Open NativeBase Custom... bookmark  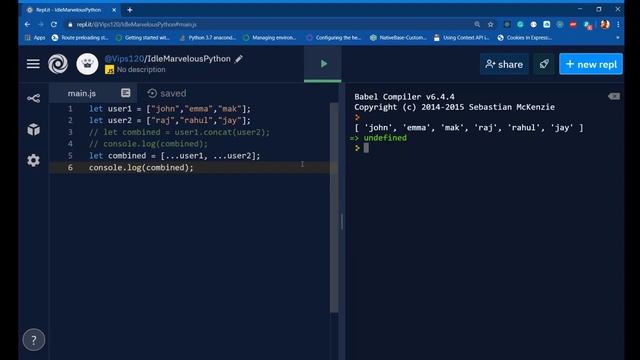(x=398, y=38)
